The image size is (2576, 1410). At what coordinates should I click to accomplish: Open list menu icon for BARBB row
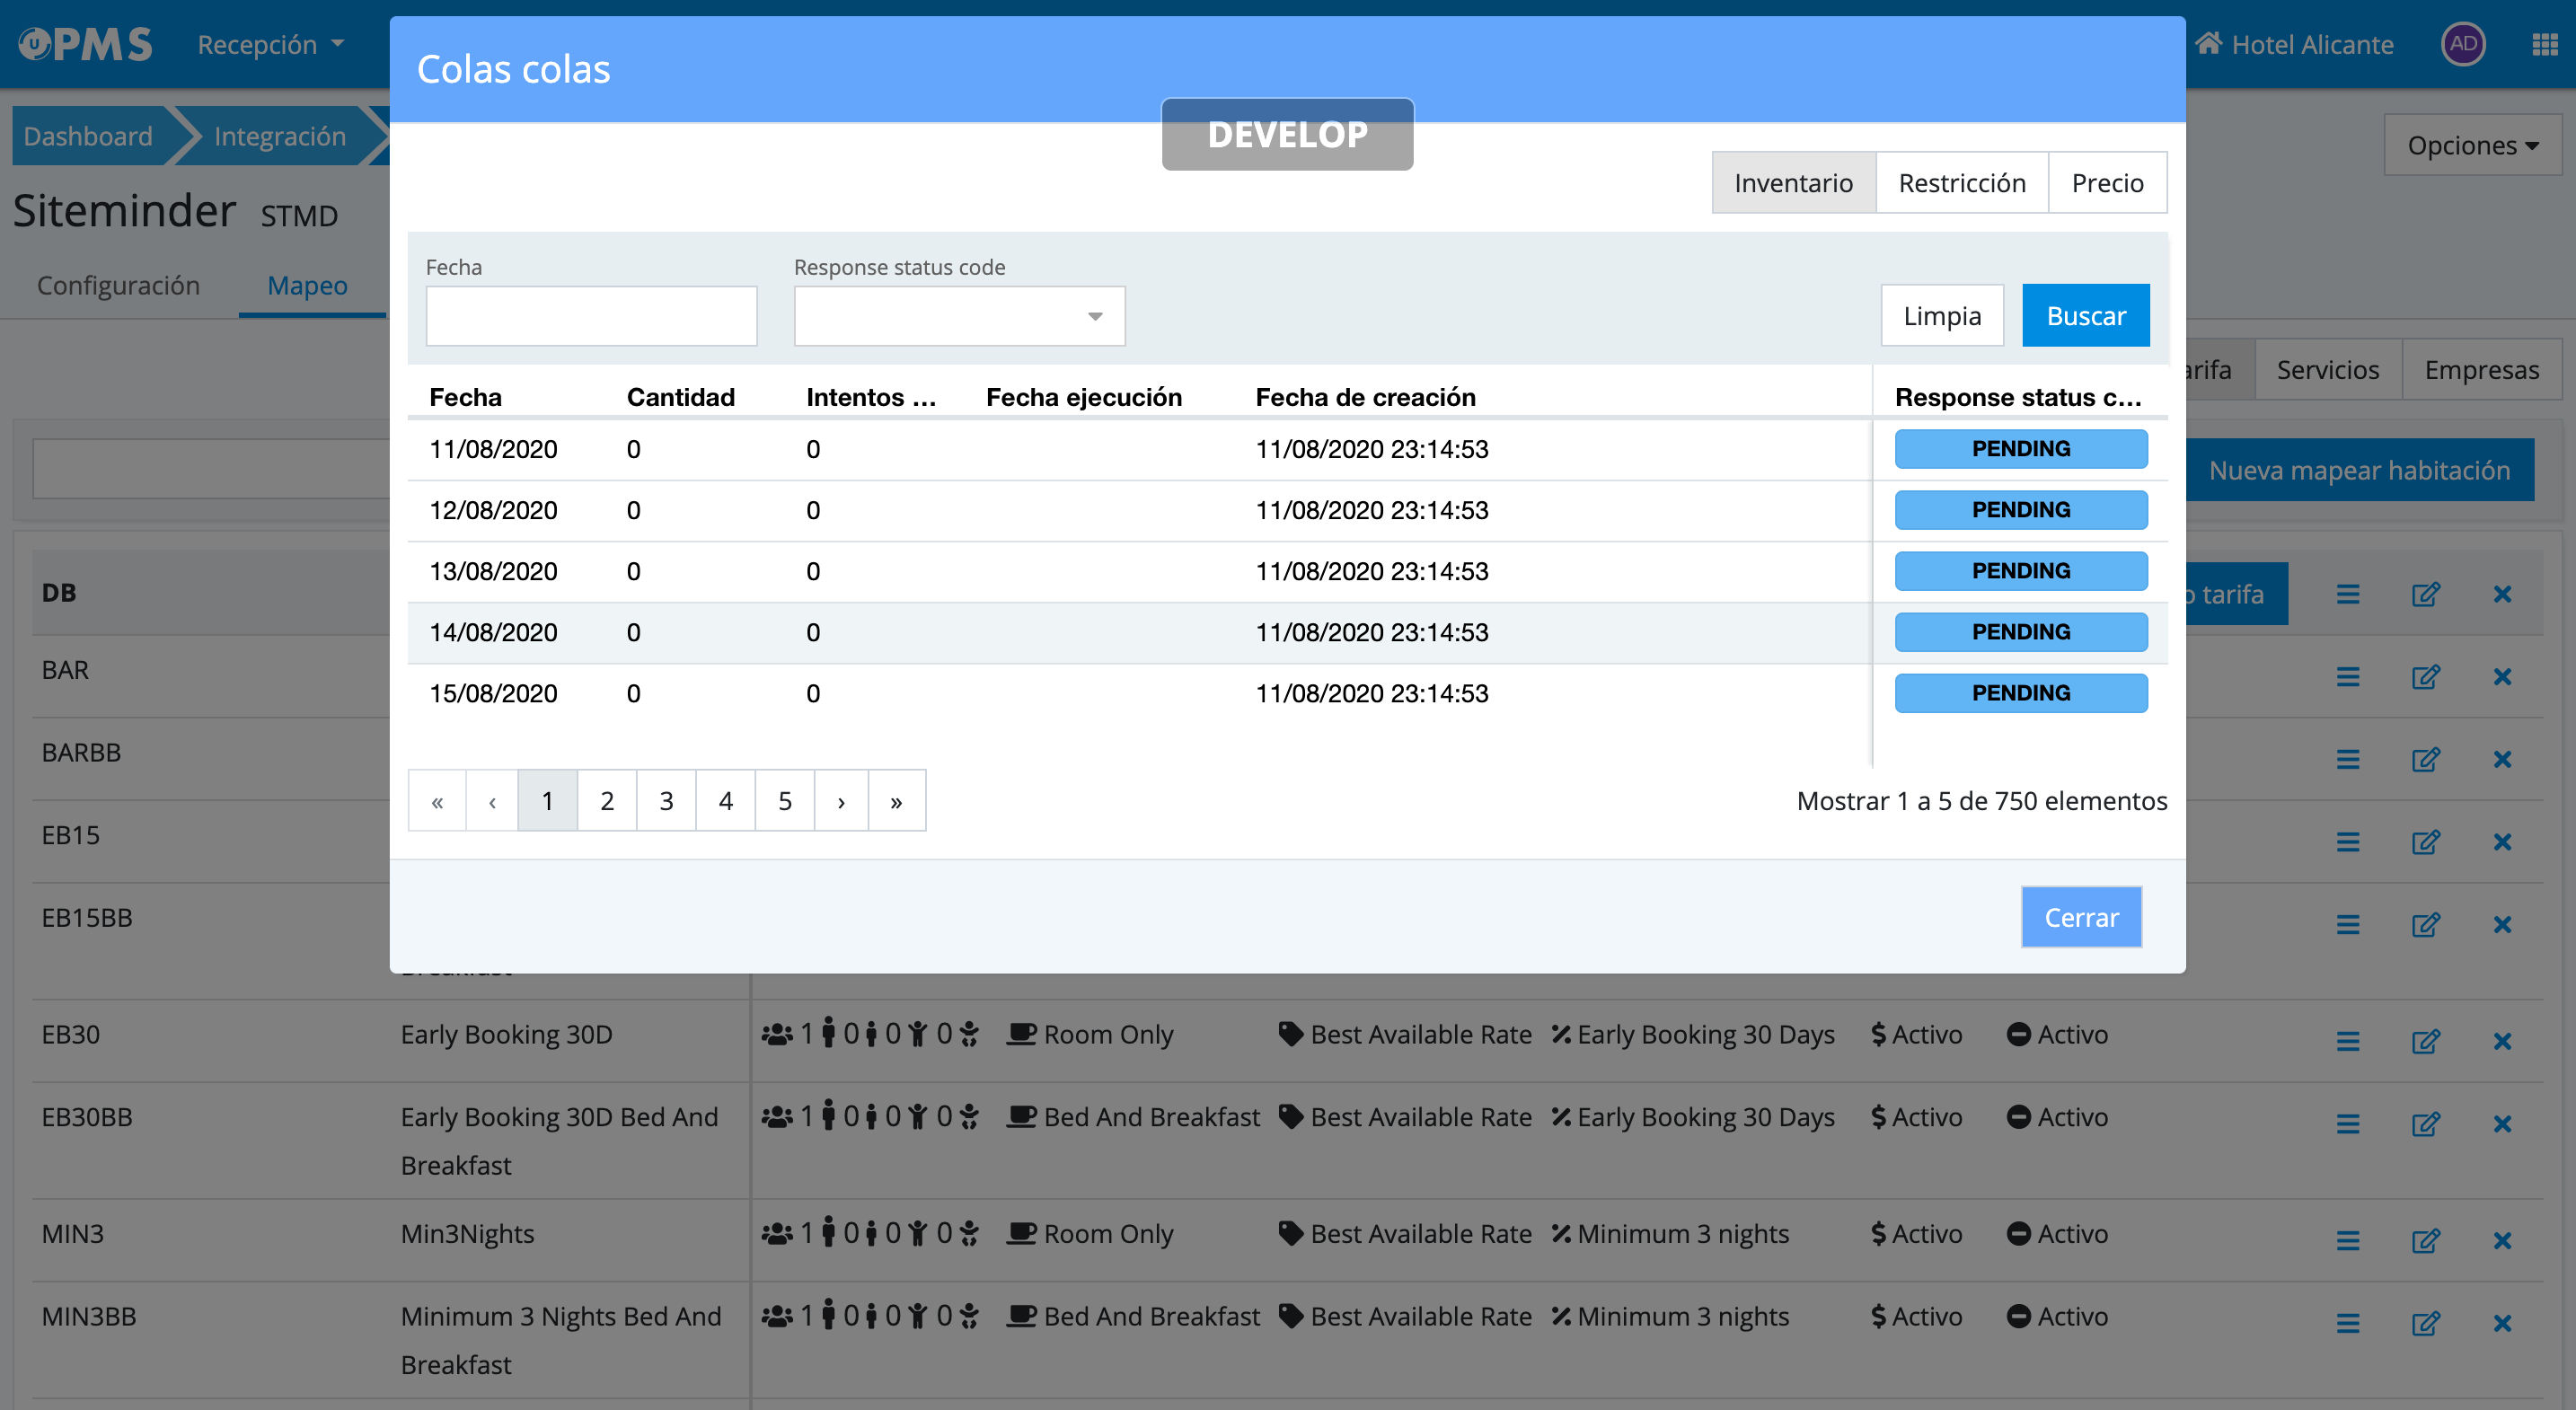2347,760
